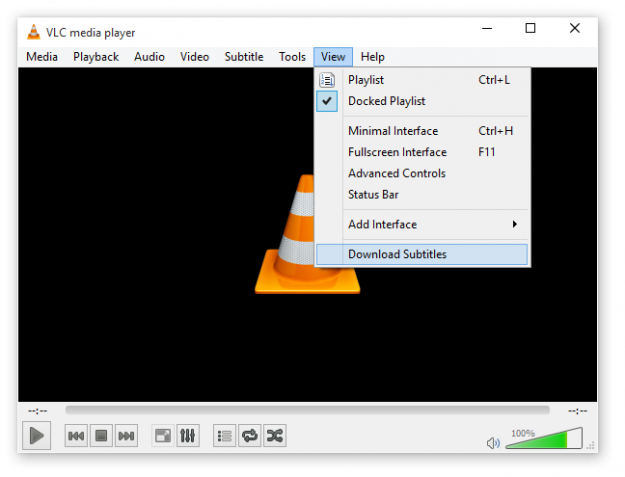Image resolution: width=625 pixels, height=477 pixels.
Task: Mute audio via speaker icon
Action: click(x=493, y=443)
